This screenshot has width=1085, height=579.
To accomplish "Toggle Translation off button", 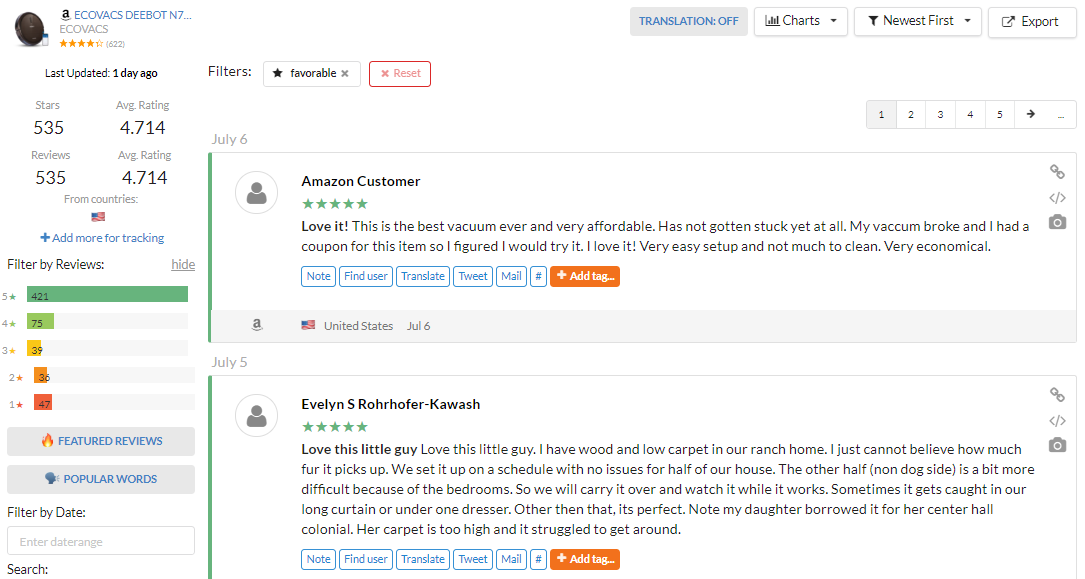I will click(688, 21).
